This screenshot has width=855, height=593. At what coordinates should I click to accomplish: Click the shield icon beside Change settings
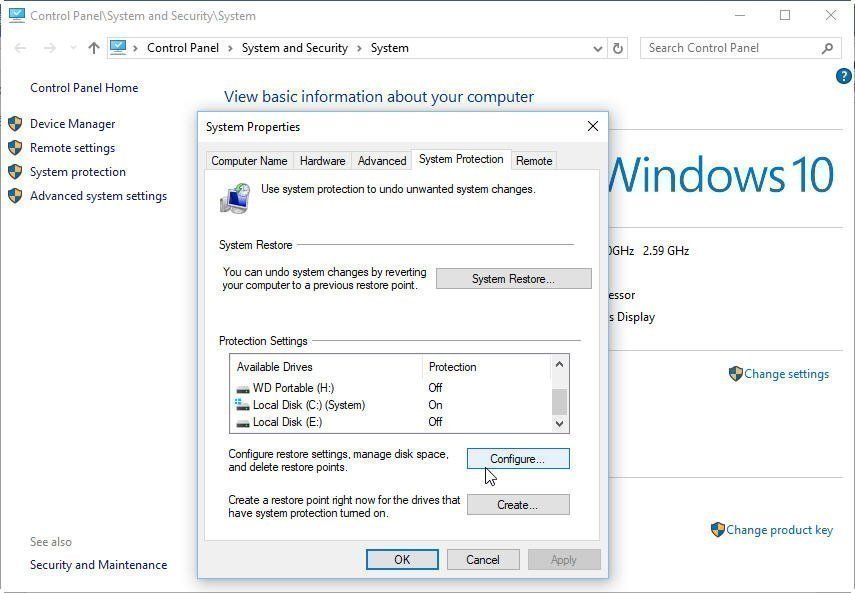[736, 374]
